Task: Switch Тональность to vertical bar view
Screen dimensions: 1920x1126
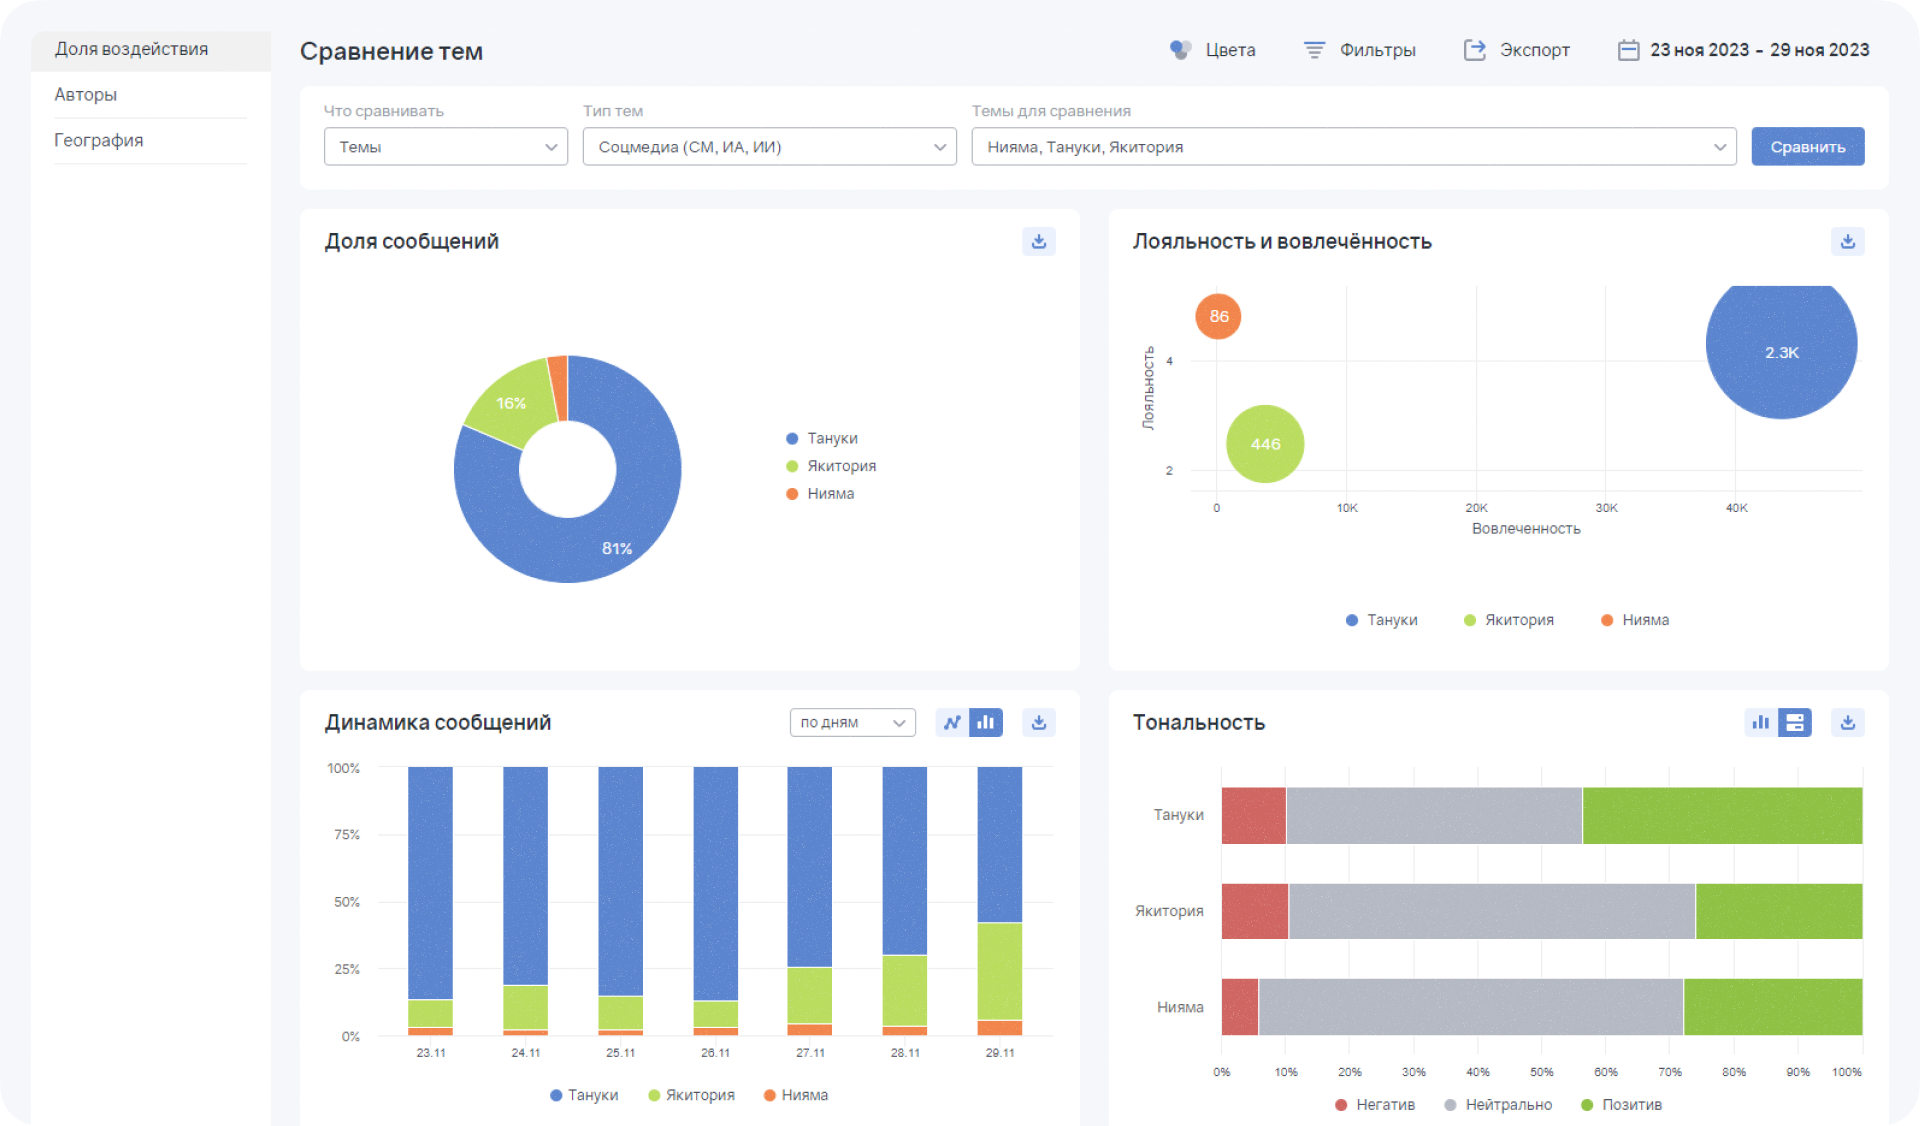Action: coord(1761,722)
